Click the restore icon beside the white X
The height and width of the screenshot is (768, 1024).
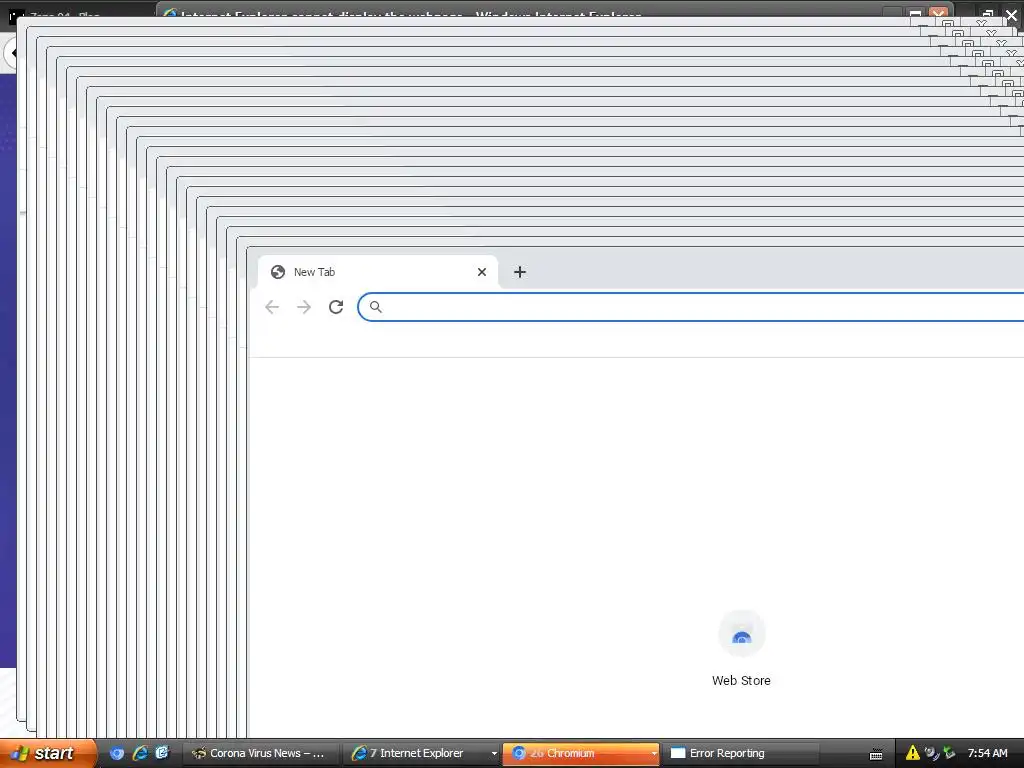coord(987,14)
